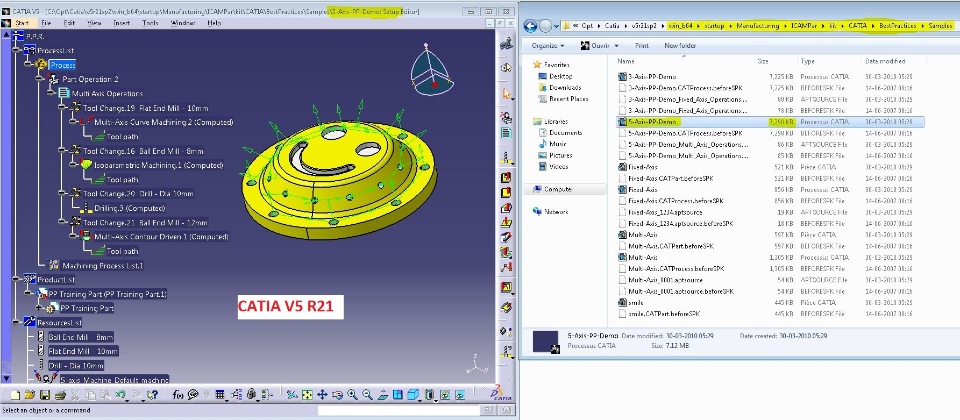Image resolution: width=960 pixels, height=420 pixels.
Task: Click the Fit All In icon
Action: pos(307,395)
